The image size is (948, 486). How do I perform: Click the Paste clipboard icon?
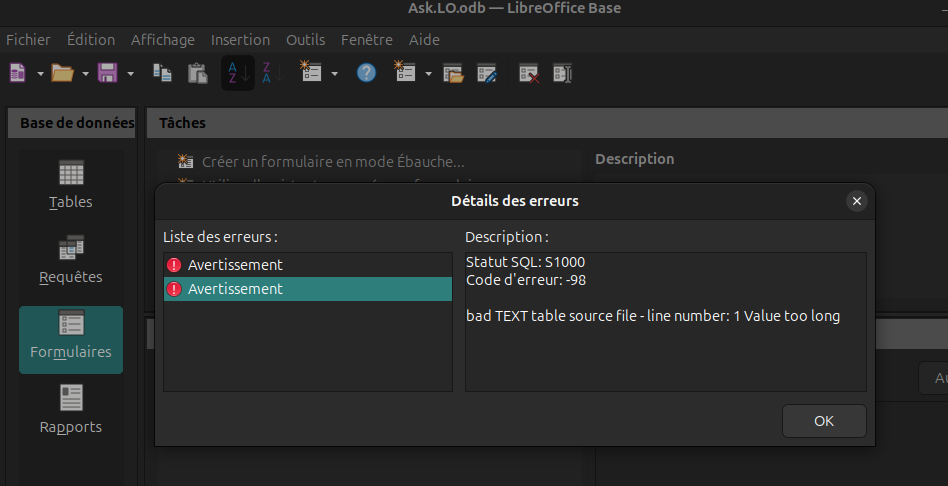click(x=198, y=73)
